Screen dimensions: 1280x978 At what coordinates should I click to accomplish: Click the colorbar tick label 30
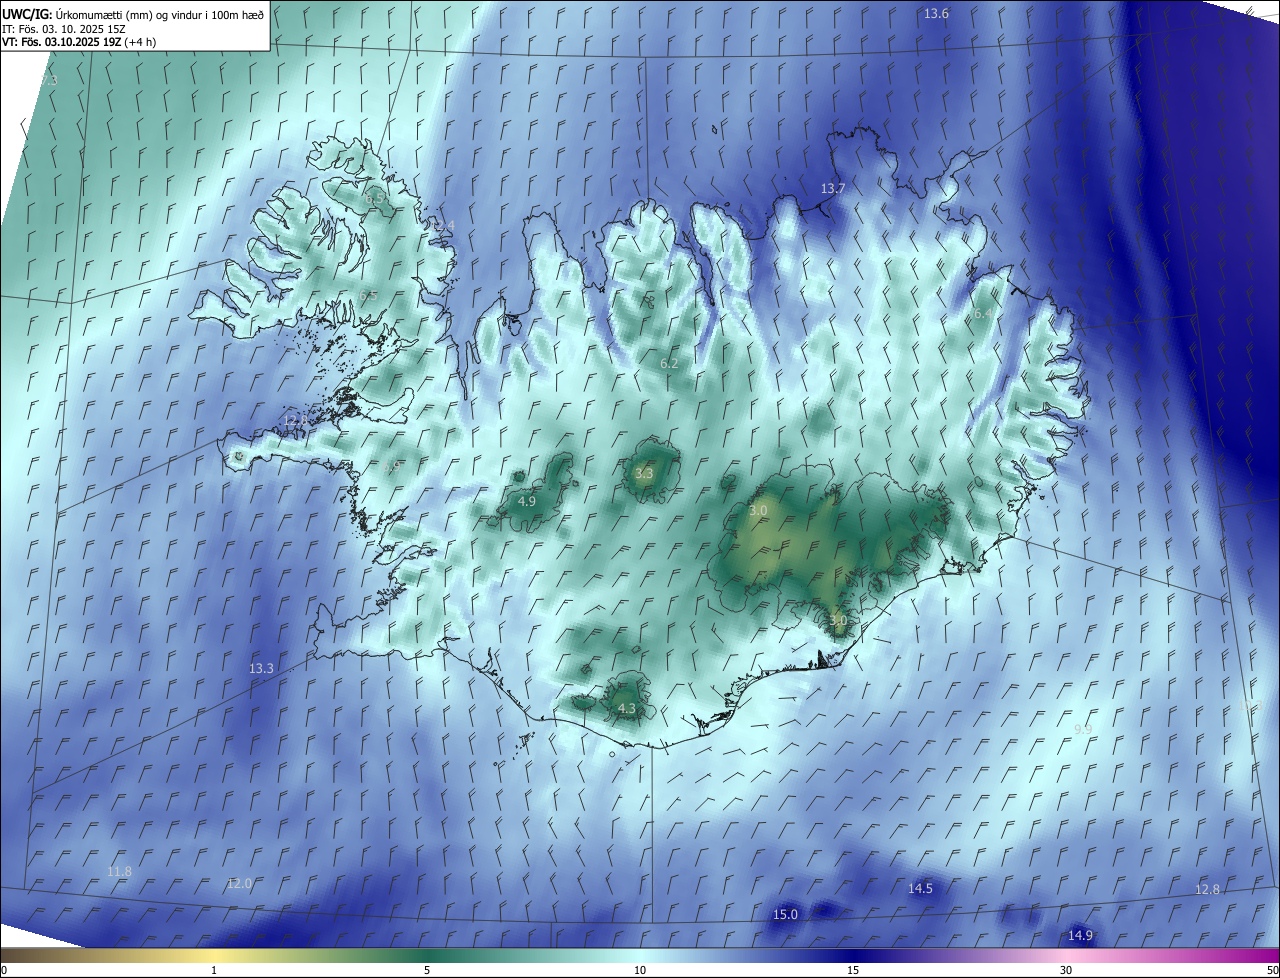tap(1066, 970)
